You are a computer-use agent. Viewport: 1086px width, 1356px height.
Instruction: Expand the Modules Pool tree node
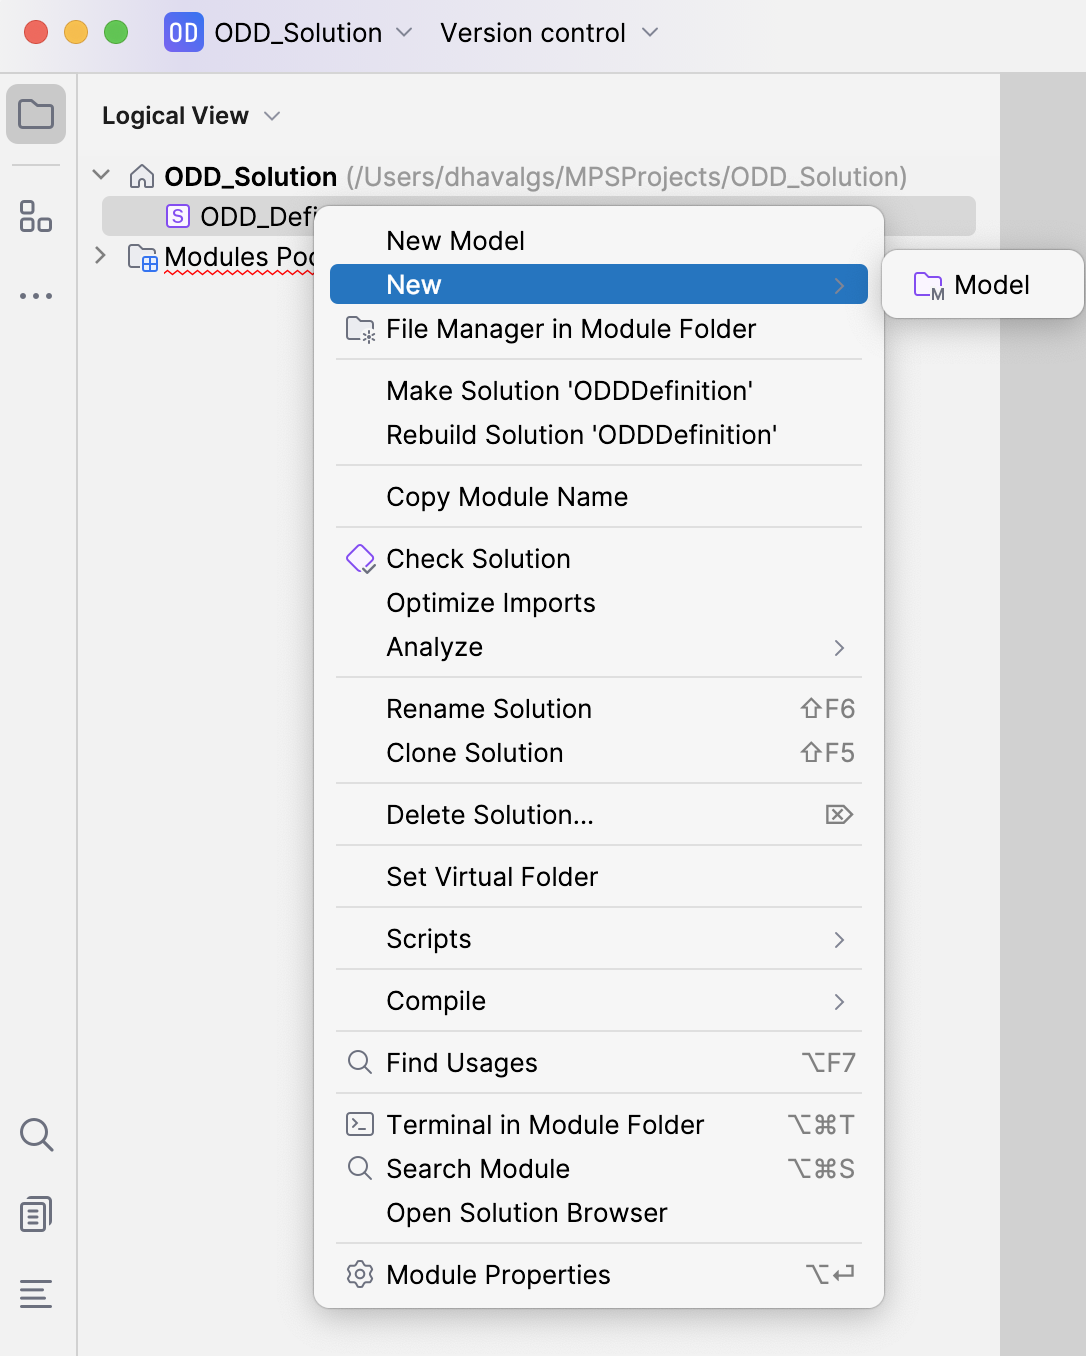[x=100, y=256]
